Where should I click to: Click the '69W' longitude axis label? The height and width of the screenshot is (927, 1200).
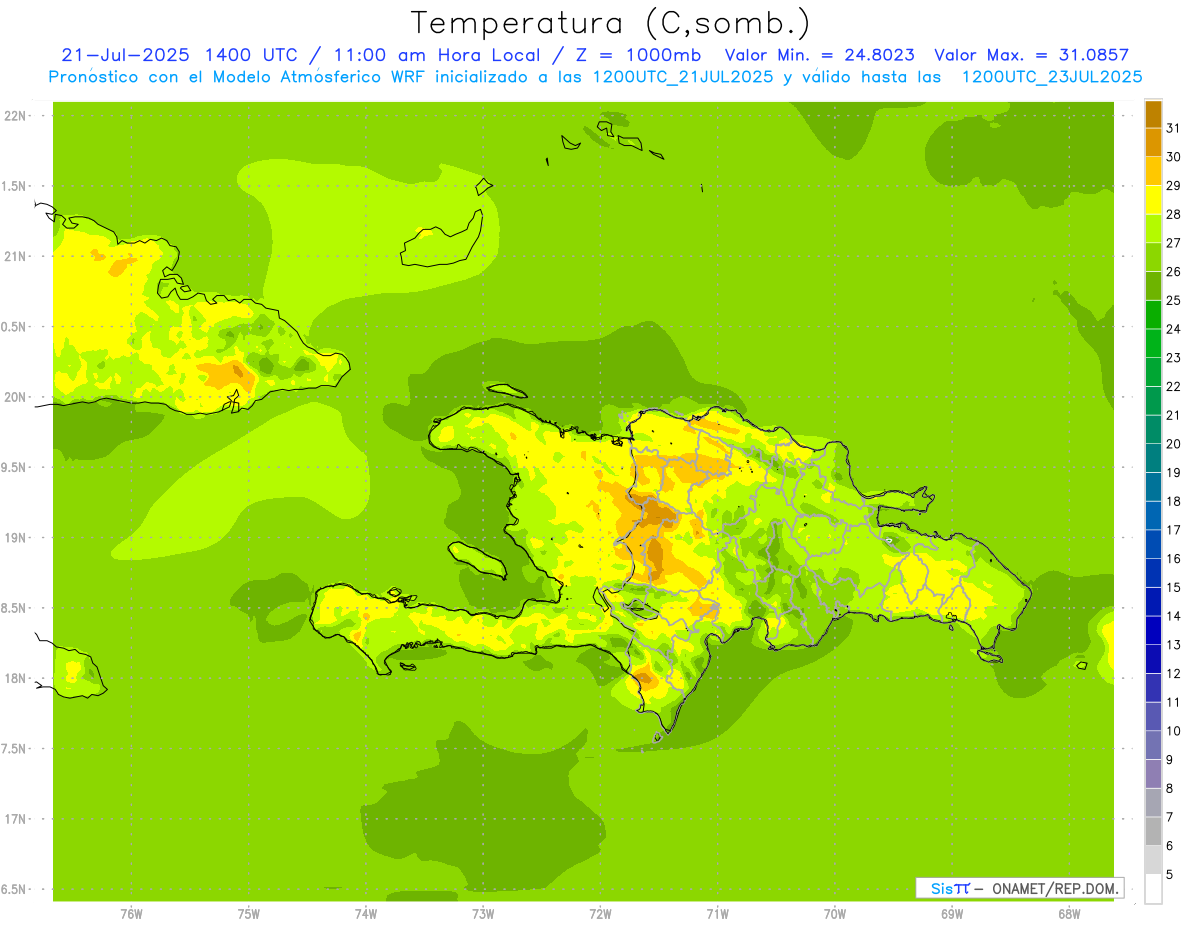coord(952,913)
